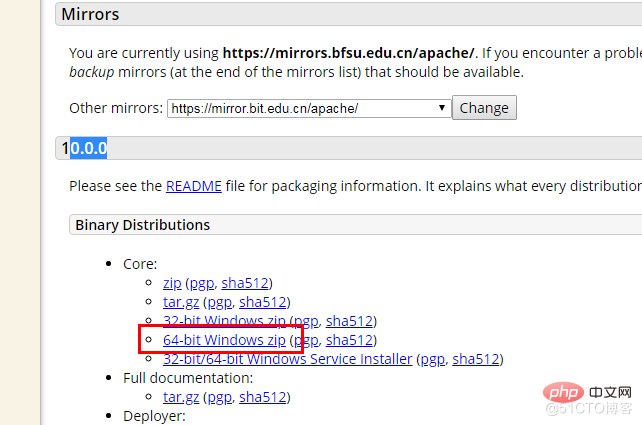Open sha512 for Full documentation tar.gz
The height and width of the screenshot is (425, 642).
262,397
